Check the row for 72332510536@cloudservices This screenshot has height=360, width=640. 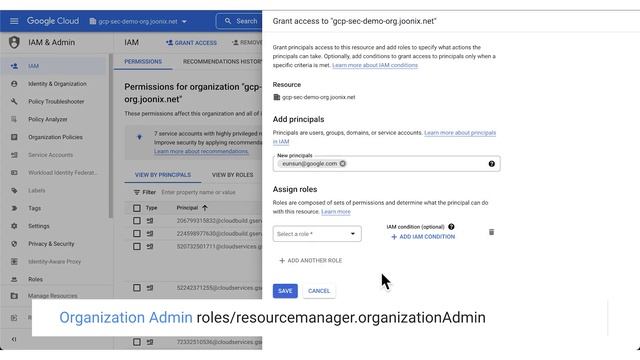coord(137,342)
